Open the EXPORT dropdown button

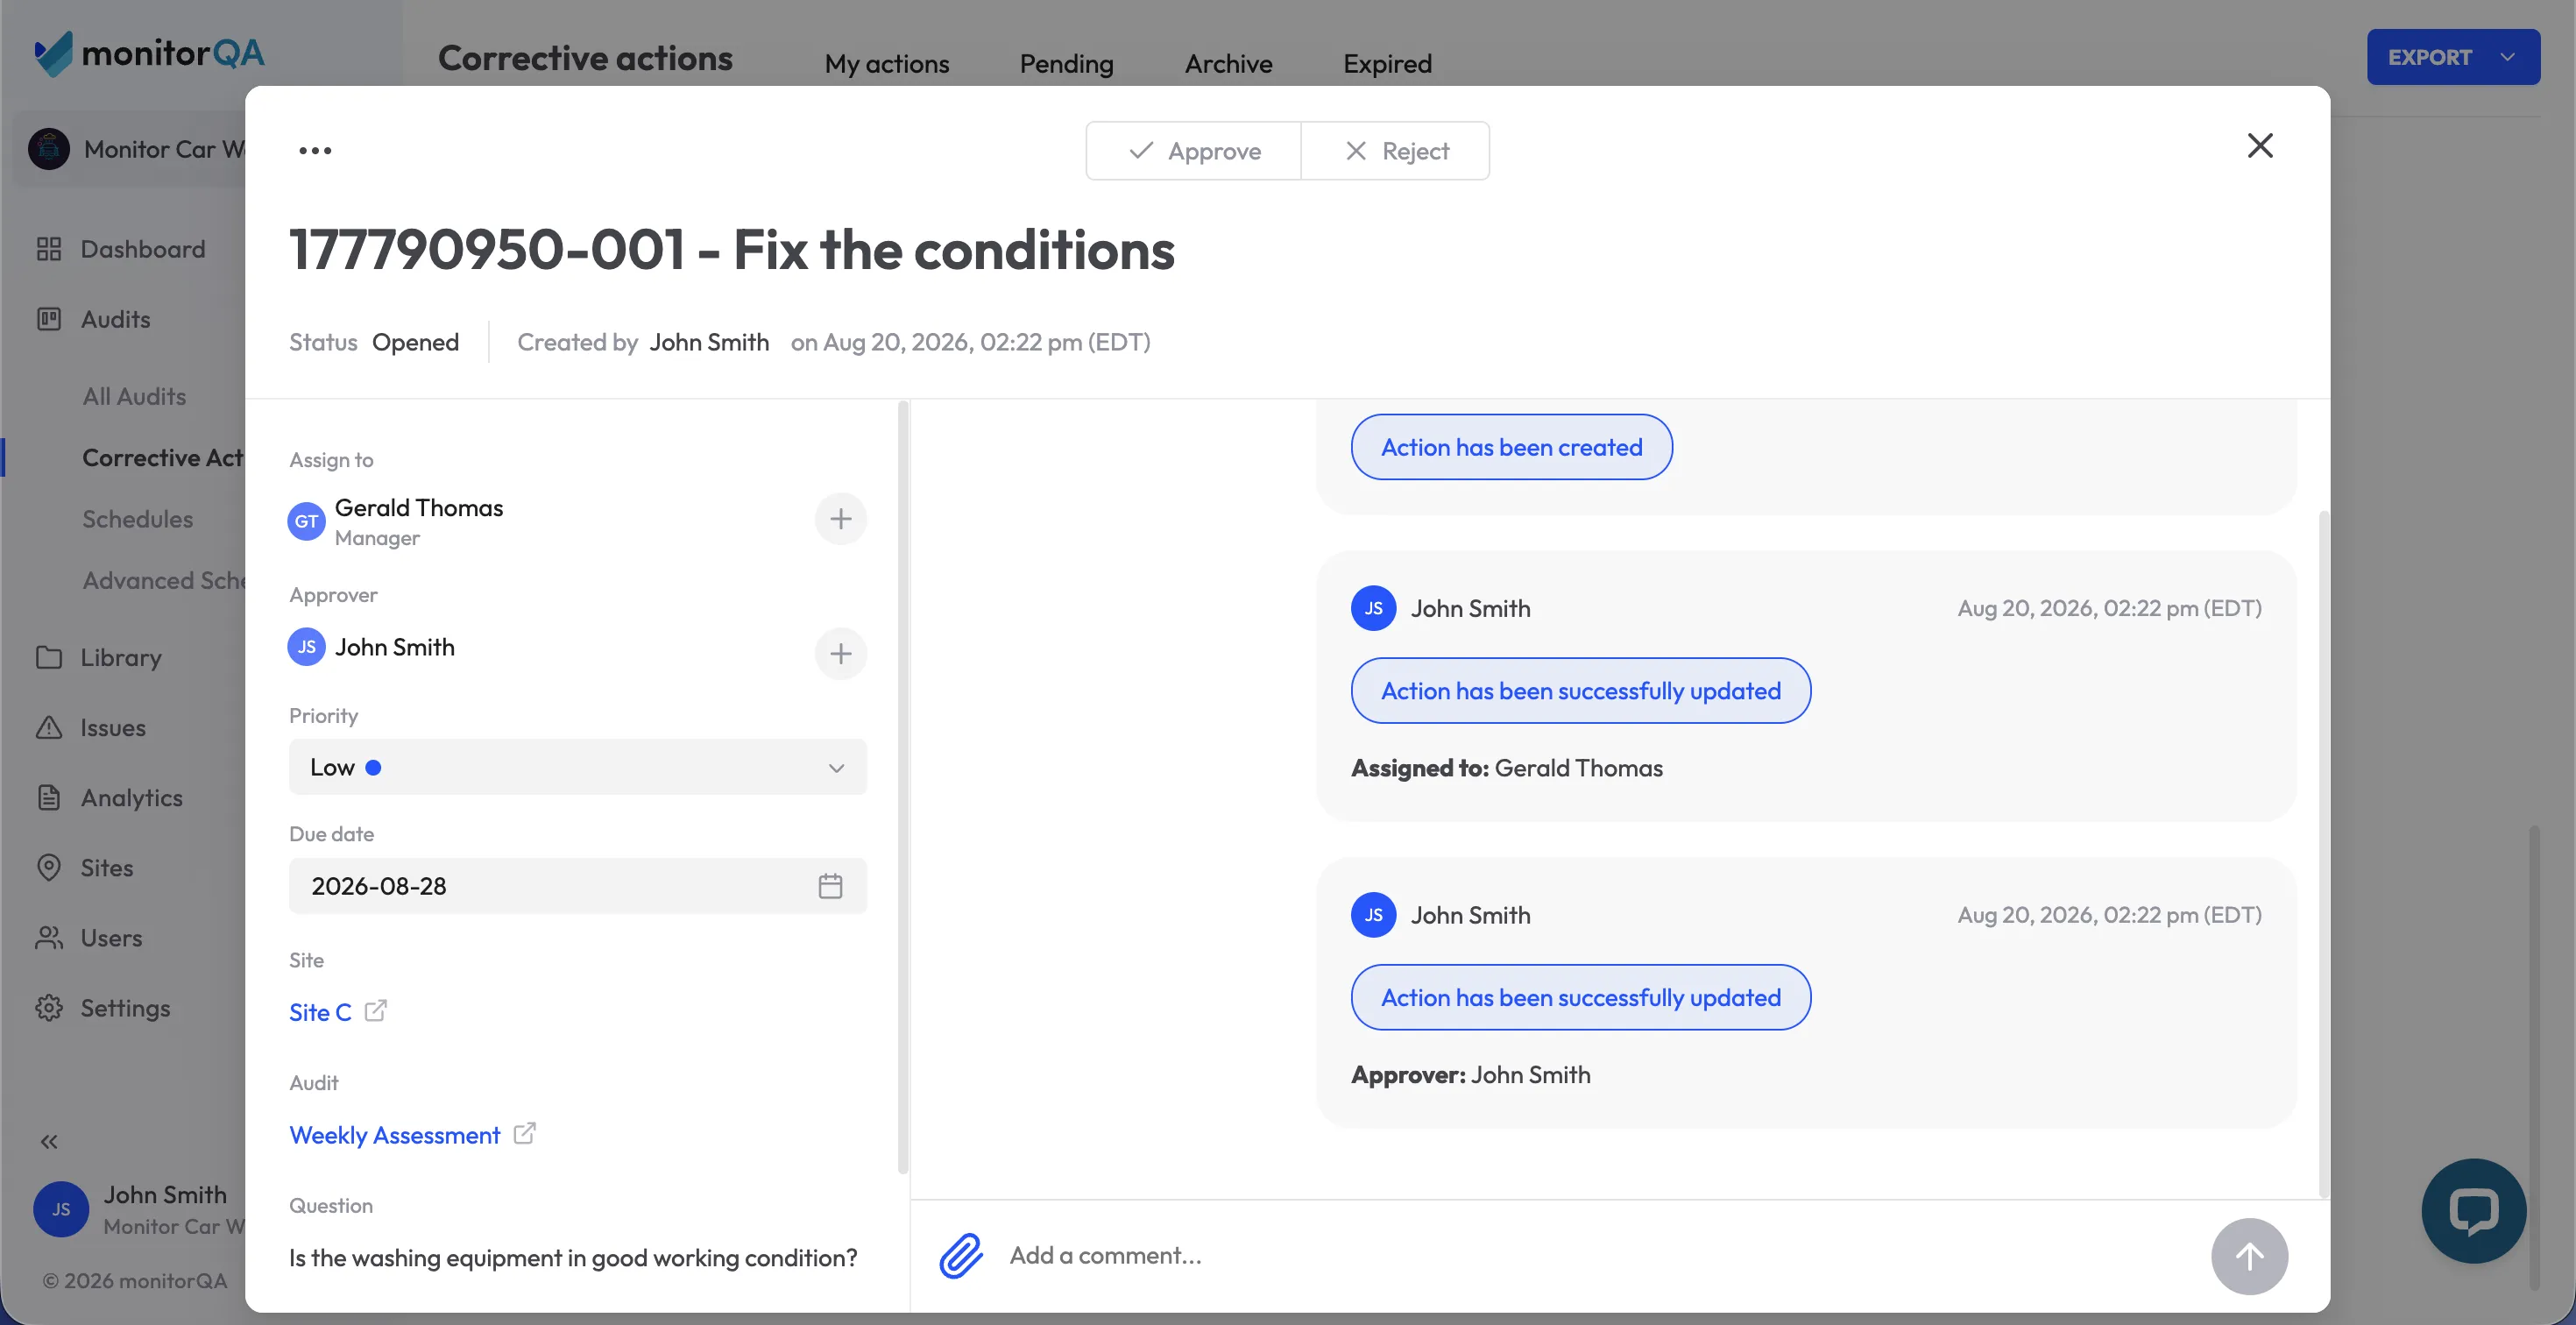pyautogui.click(x=2453, y=57)
